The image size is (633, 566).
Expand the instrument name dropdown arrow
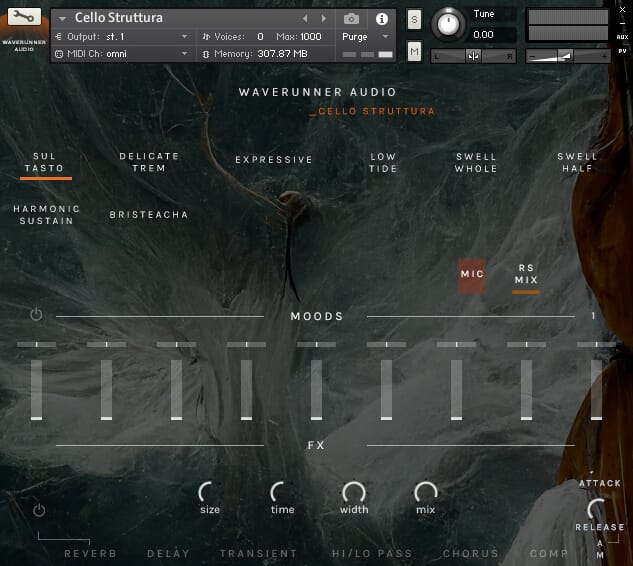tap(62, 19)
